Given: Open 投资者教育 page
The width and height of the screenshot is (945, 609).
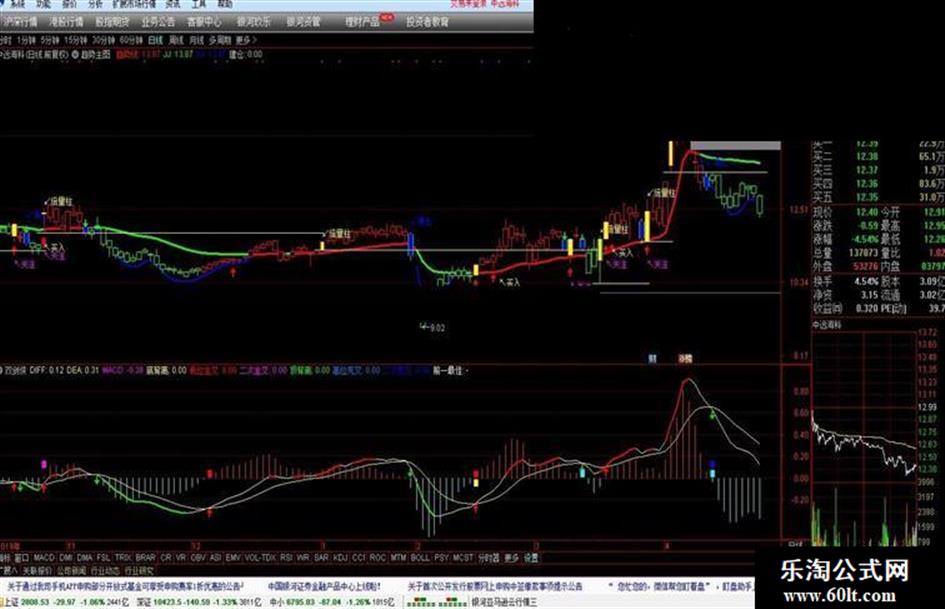Looking at the screenshot, I should pos(427,22).
